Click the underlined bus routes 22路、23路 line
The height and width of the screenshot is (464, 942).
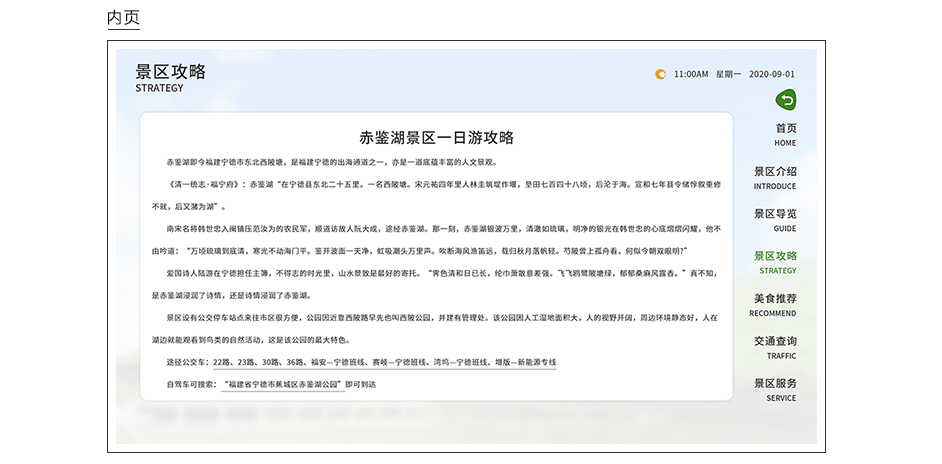pos(384,362)
